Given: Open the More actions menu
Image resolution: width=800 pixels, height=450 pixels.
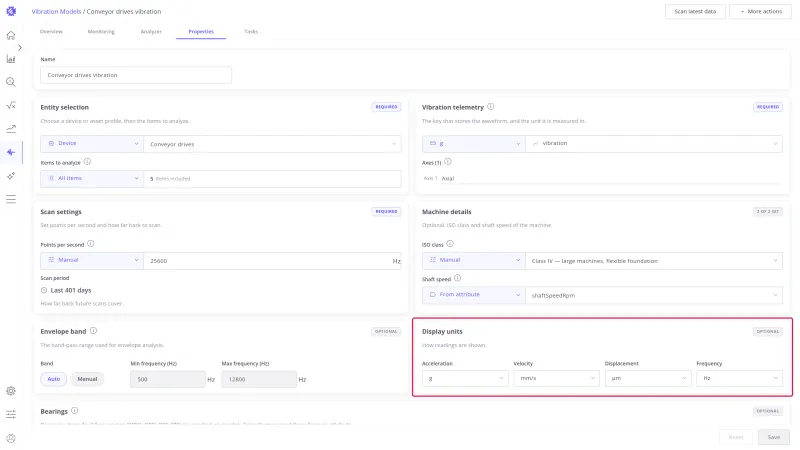Looking at the screenshot, I should tap(760, 11).
